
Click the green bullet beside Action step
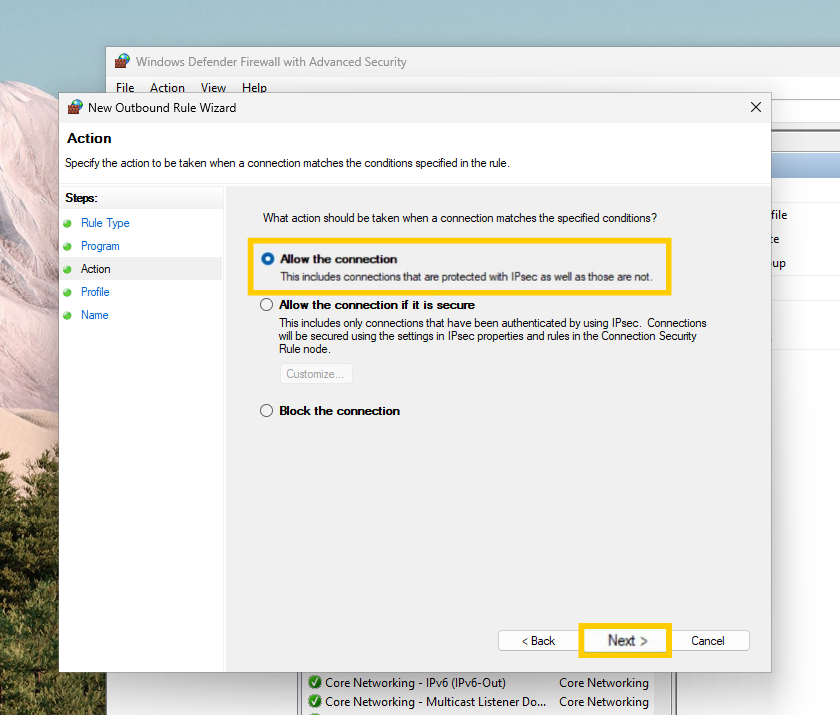point(67,269)
